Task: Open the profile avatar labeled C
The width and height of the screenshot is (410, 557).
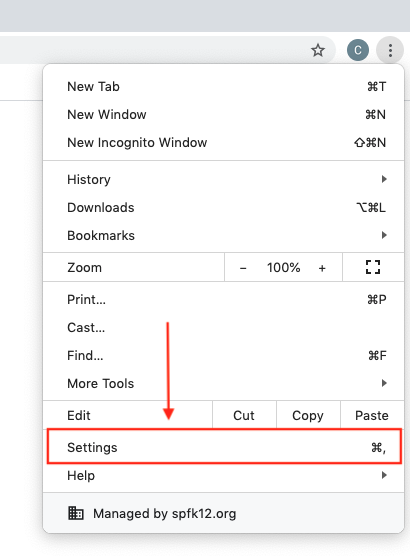Action: tap(358, 50)
